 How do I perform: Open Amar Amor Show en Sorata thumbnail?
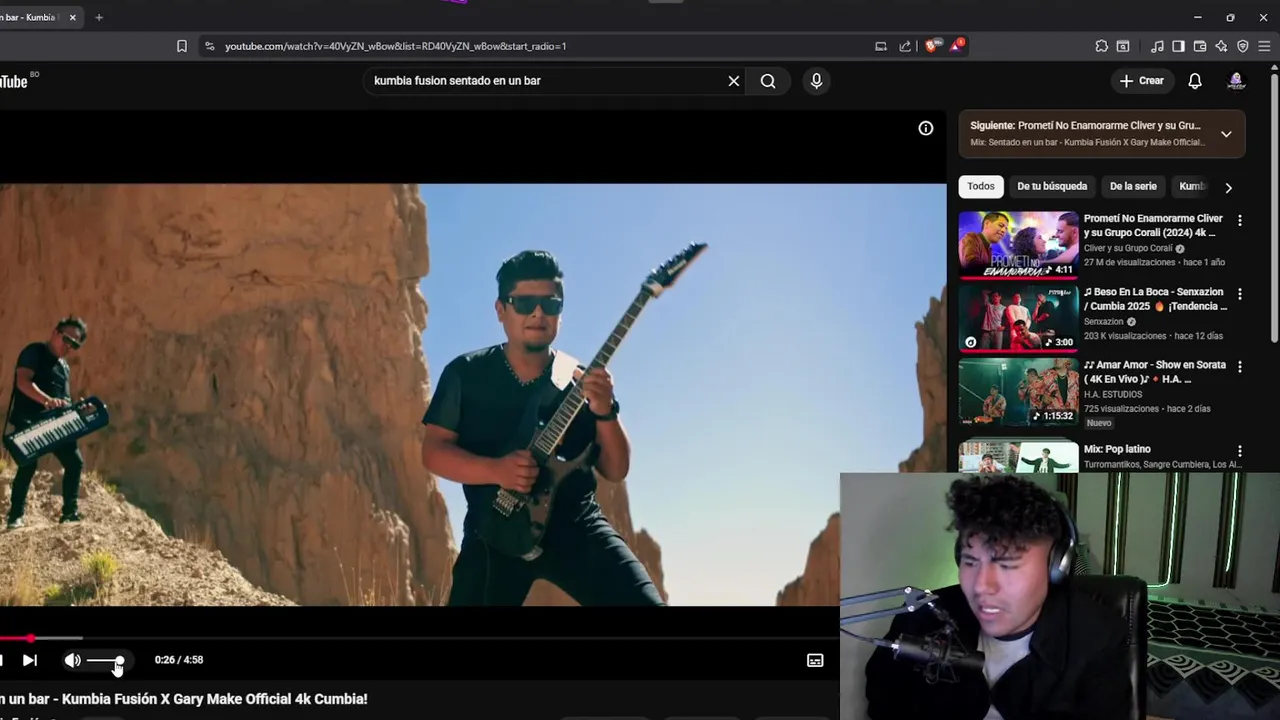coord(1019,392)
